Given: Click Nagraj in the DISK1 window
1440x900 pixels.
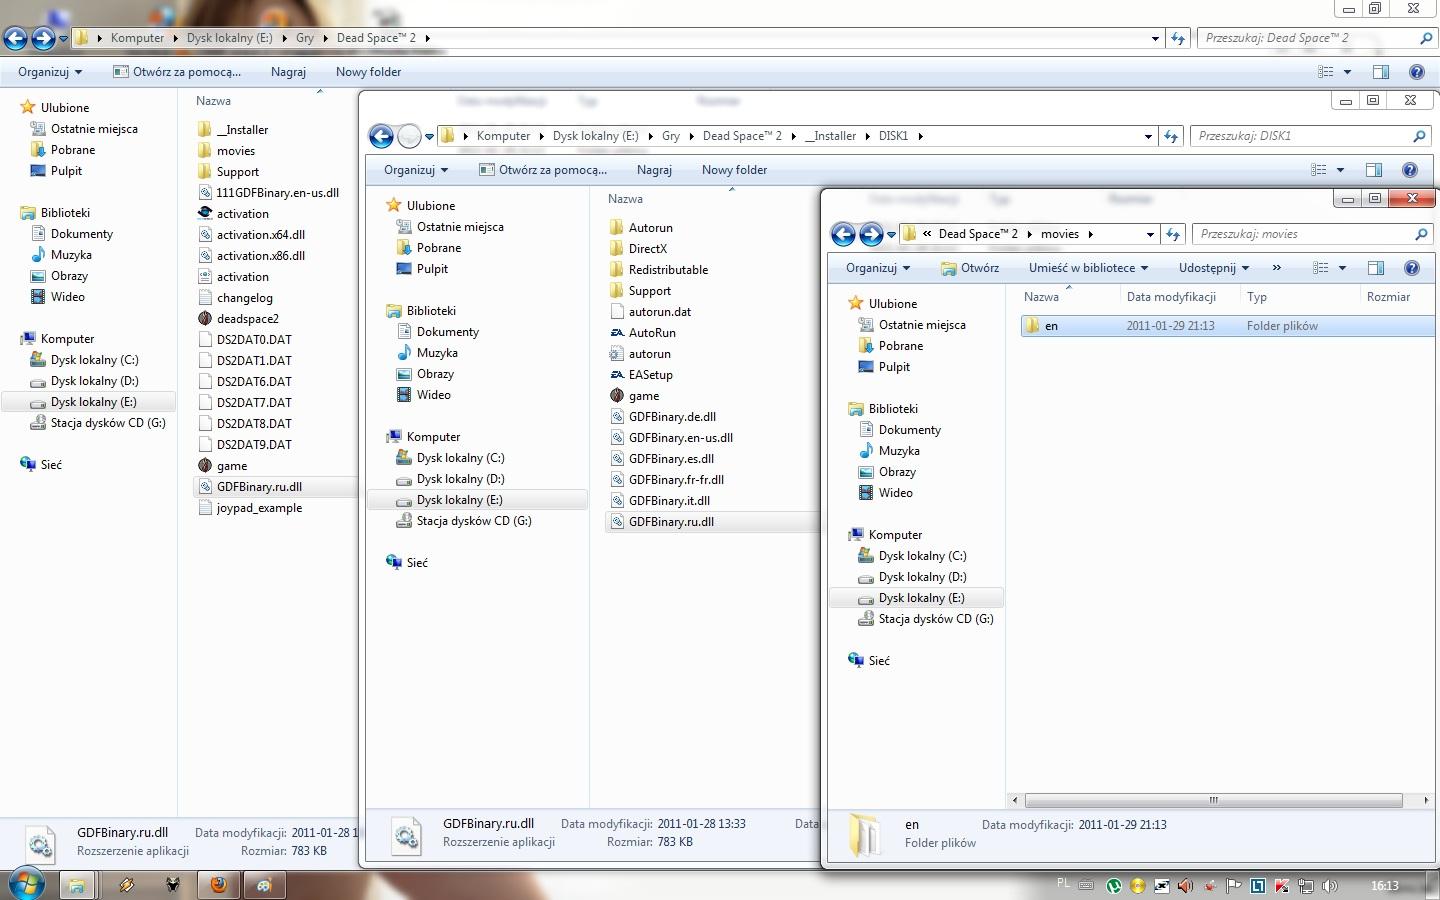Looking at the screenshot, I should tap(654, 170).
